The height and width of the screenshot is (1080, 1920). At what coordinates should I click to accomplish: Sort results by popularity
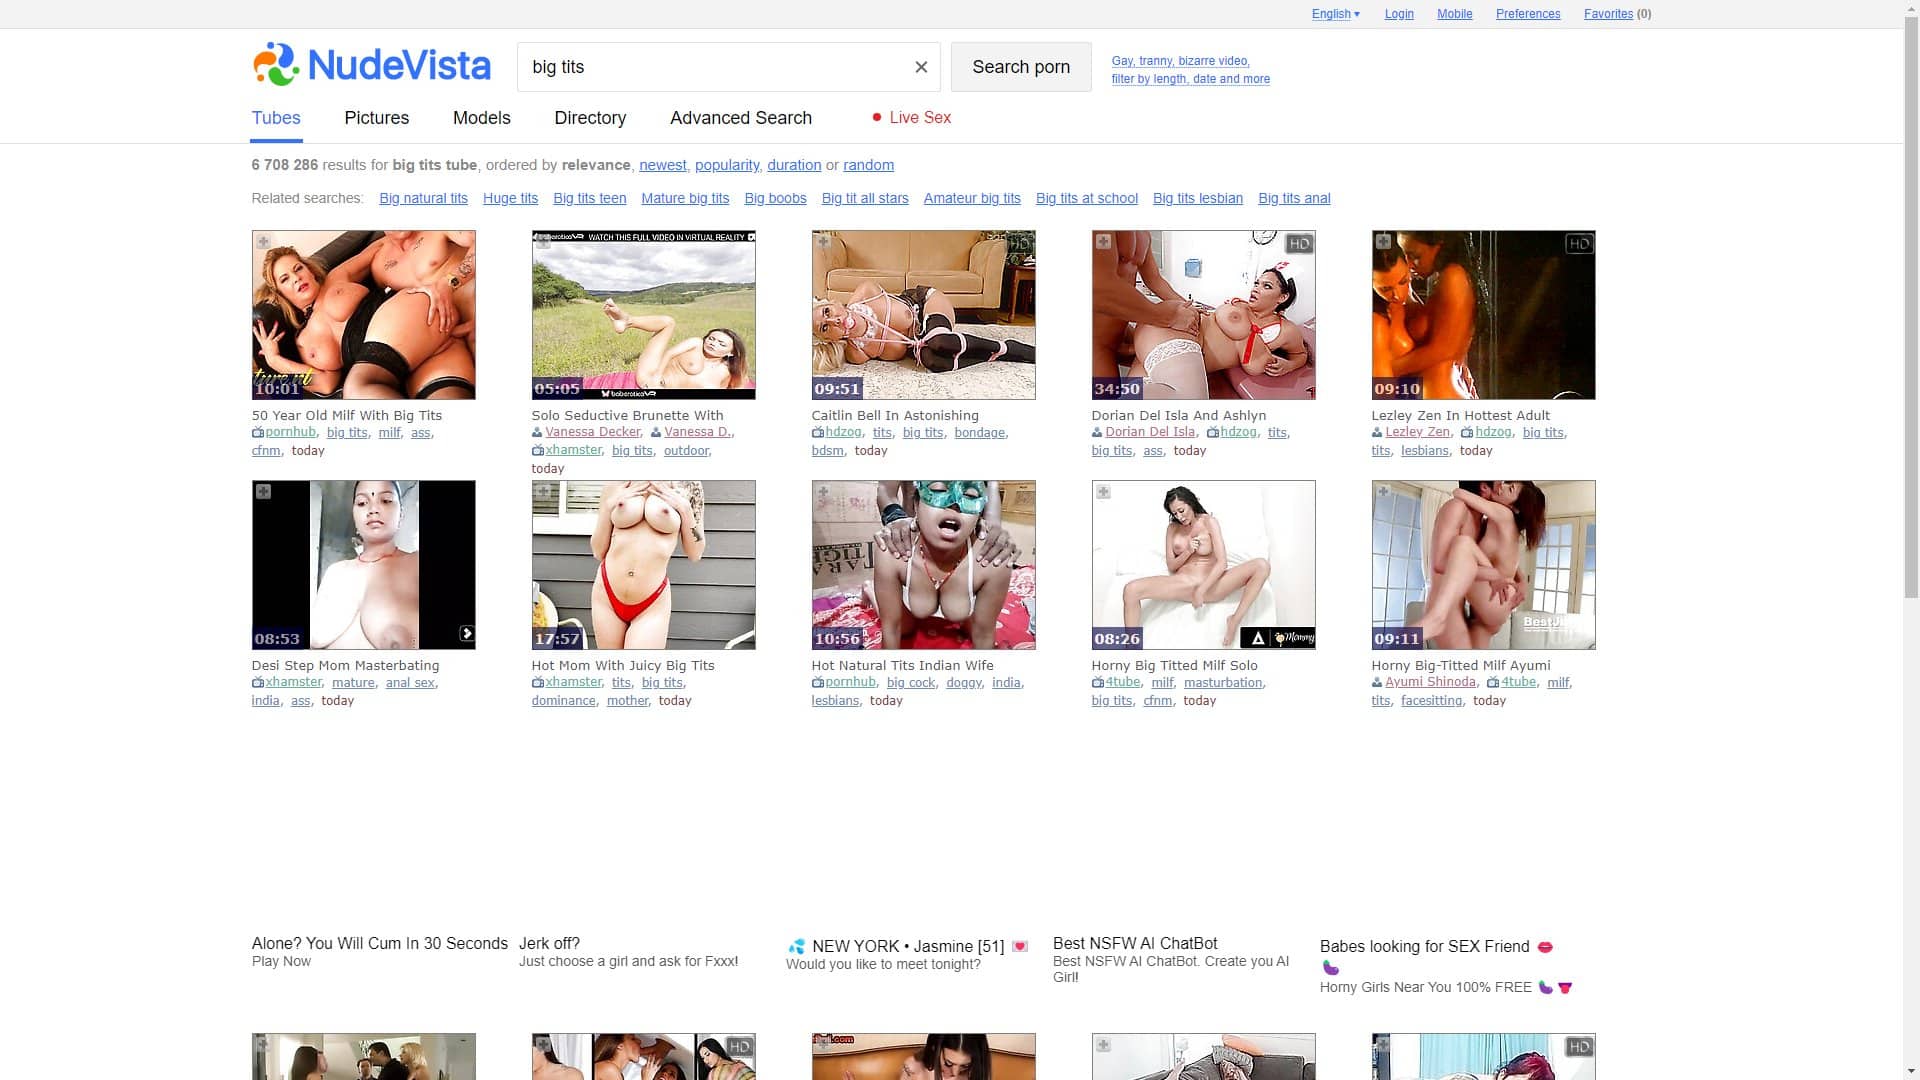[727, 165]
